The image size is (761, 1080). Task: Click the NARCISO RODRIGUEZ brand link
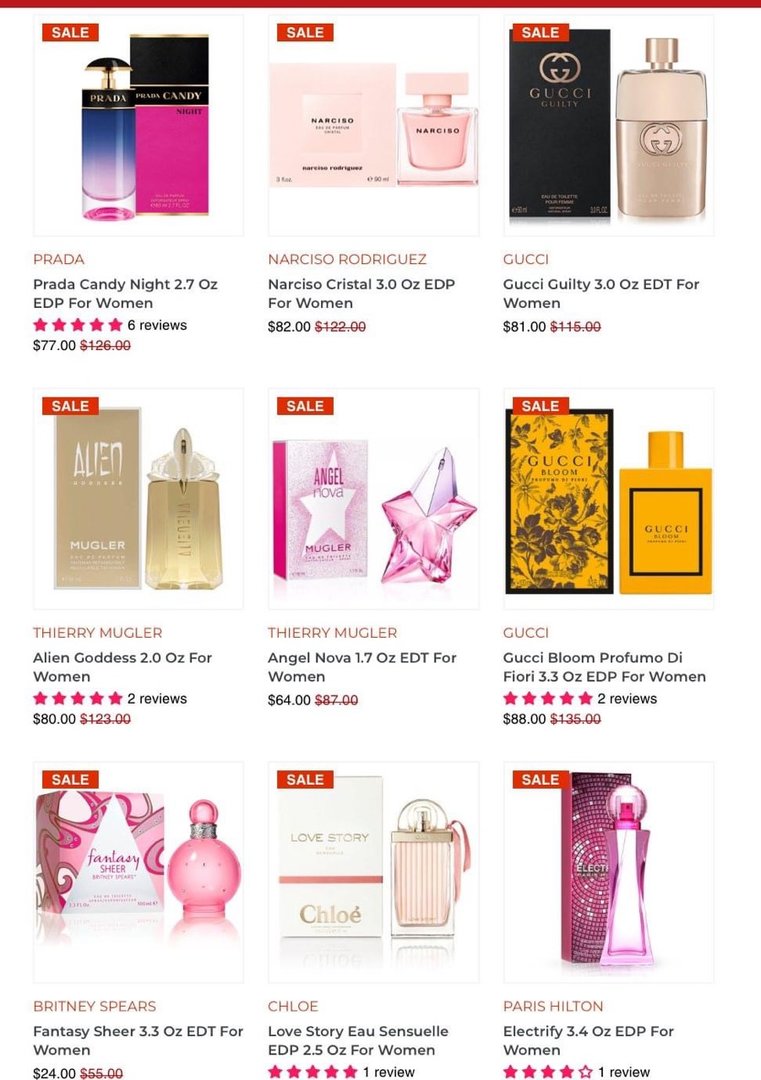(347, 260)
